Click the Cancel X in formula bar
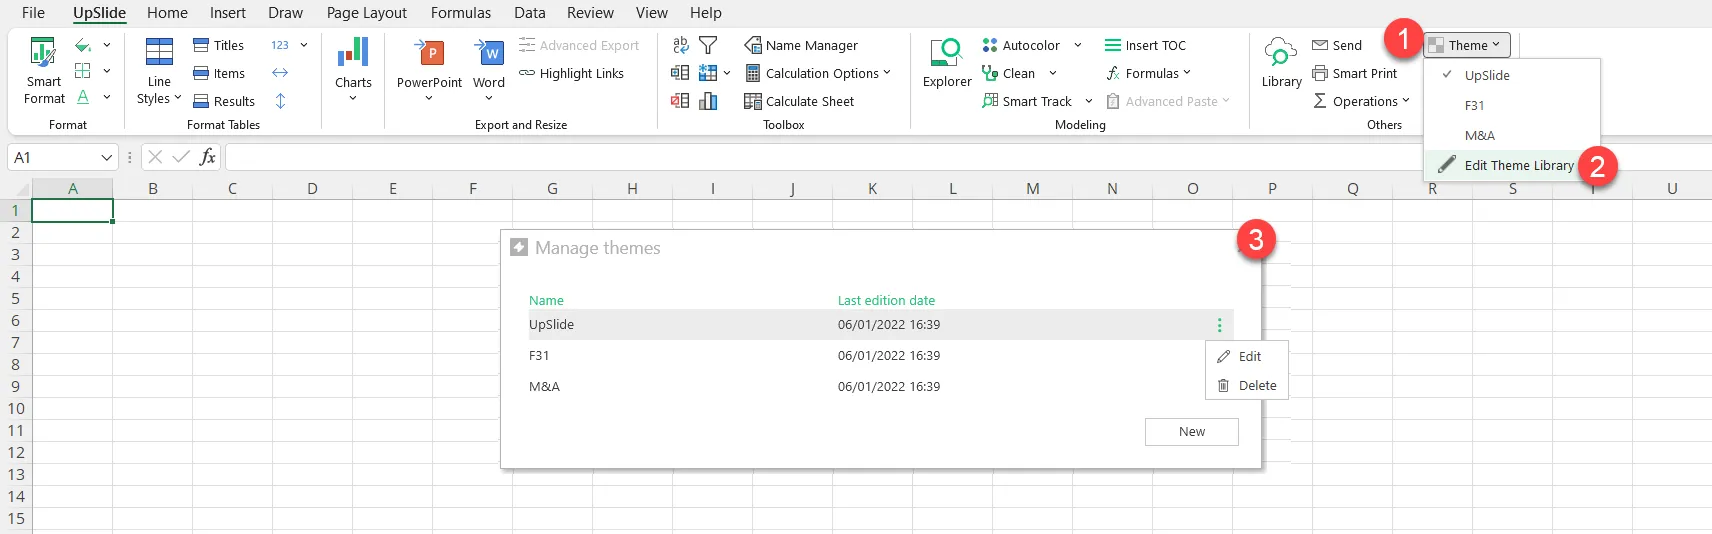 point(155,157)
